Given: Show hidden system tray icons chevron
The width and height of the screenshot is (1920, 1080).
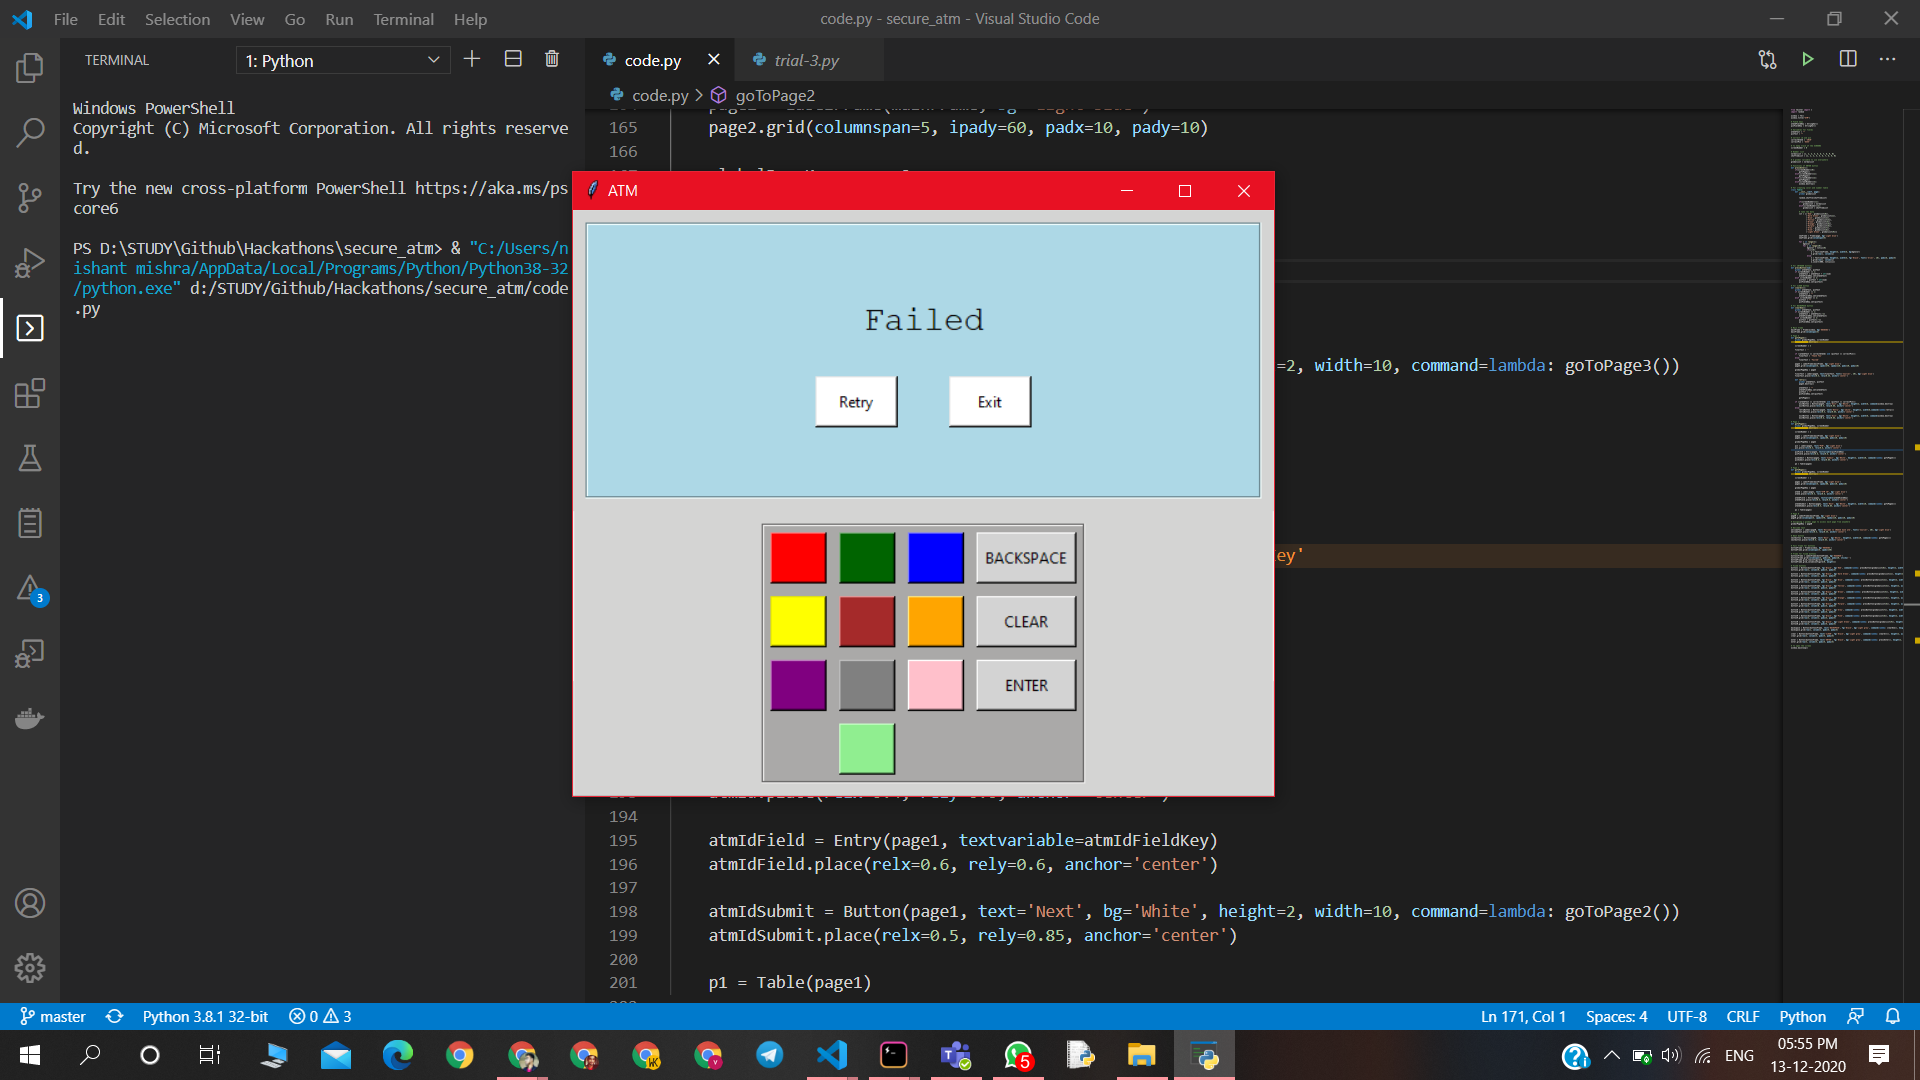Looking at the screenshot, I should pos(1611,1055).
